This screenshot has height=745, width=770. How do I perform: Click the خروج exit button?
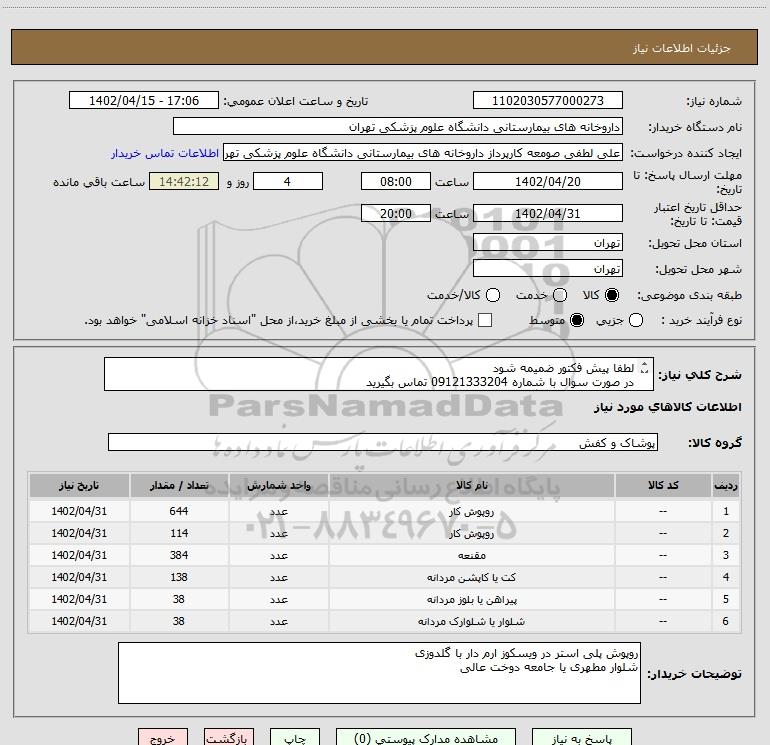coord(163,738)
